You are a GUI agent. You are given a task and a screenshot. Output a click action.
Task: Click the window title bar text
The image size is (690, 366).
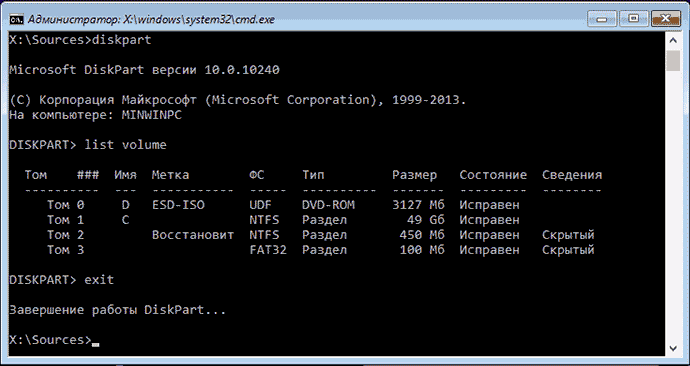coord(151,19)
